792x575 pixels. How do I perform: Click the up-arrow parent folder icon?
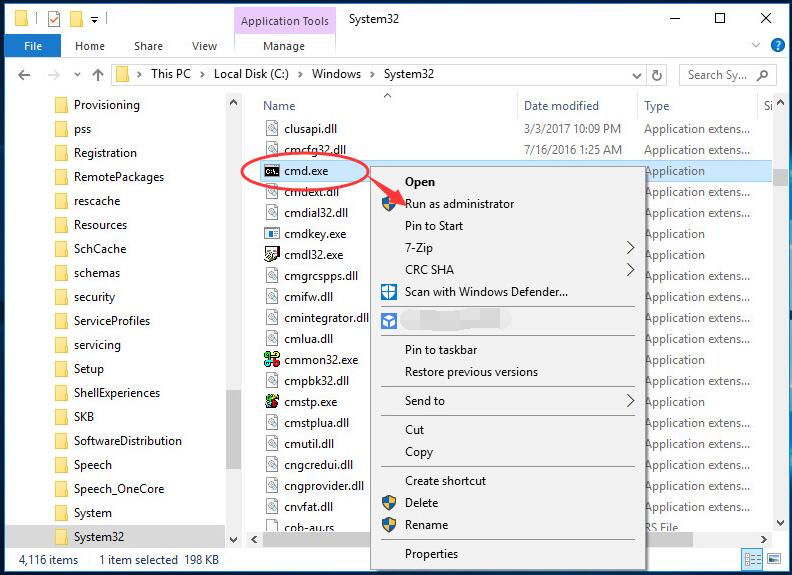tap(98, 75)
